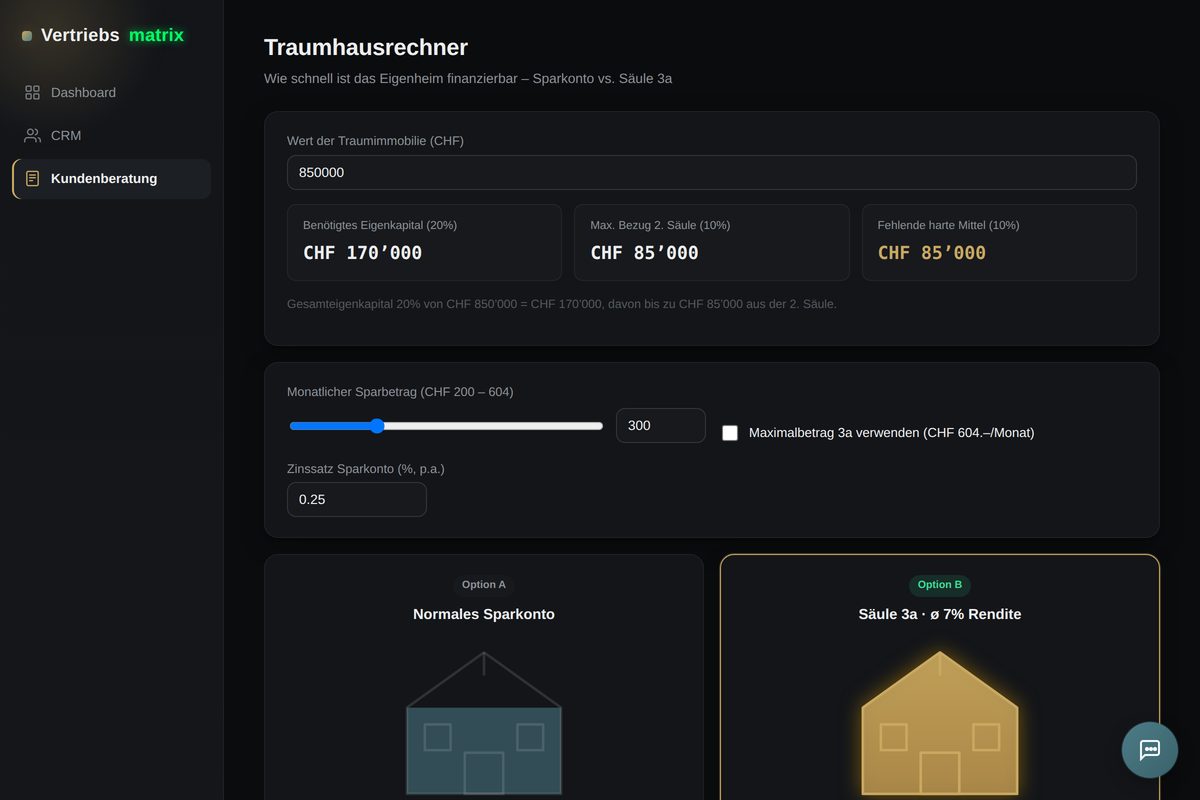The image size is (1200, 800).
Task: Click the Zinssatz Sparkonto input field
Action: click(x=357, y=499)
